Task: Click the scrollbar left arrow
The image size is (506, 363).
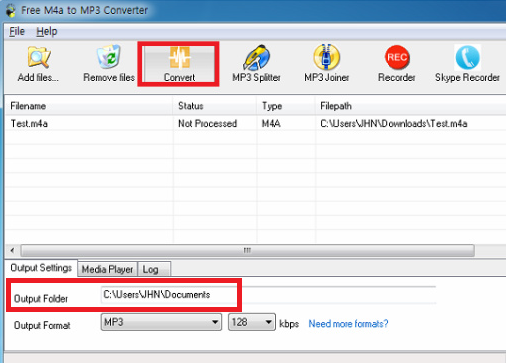Action: coord(12,250)
